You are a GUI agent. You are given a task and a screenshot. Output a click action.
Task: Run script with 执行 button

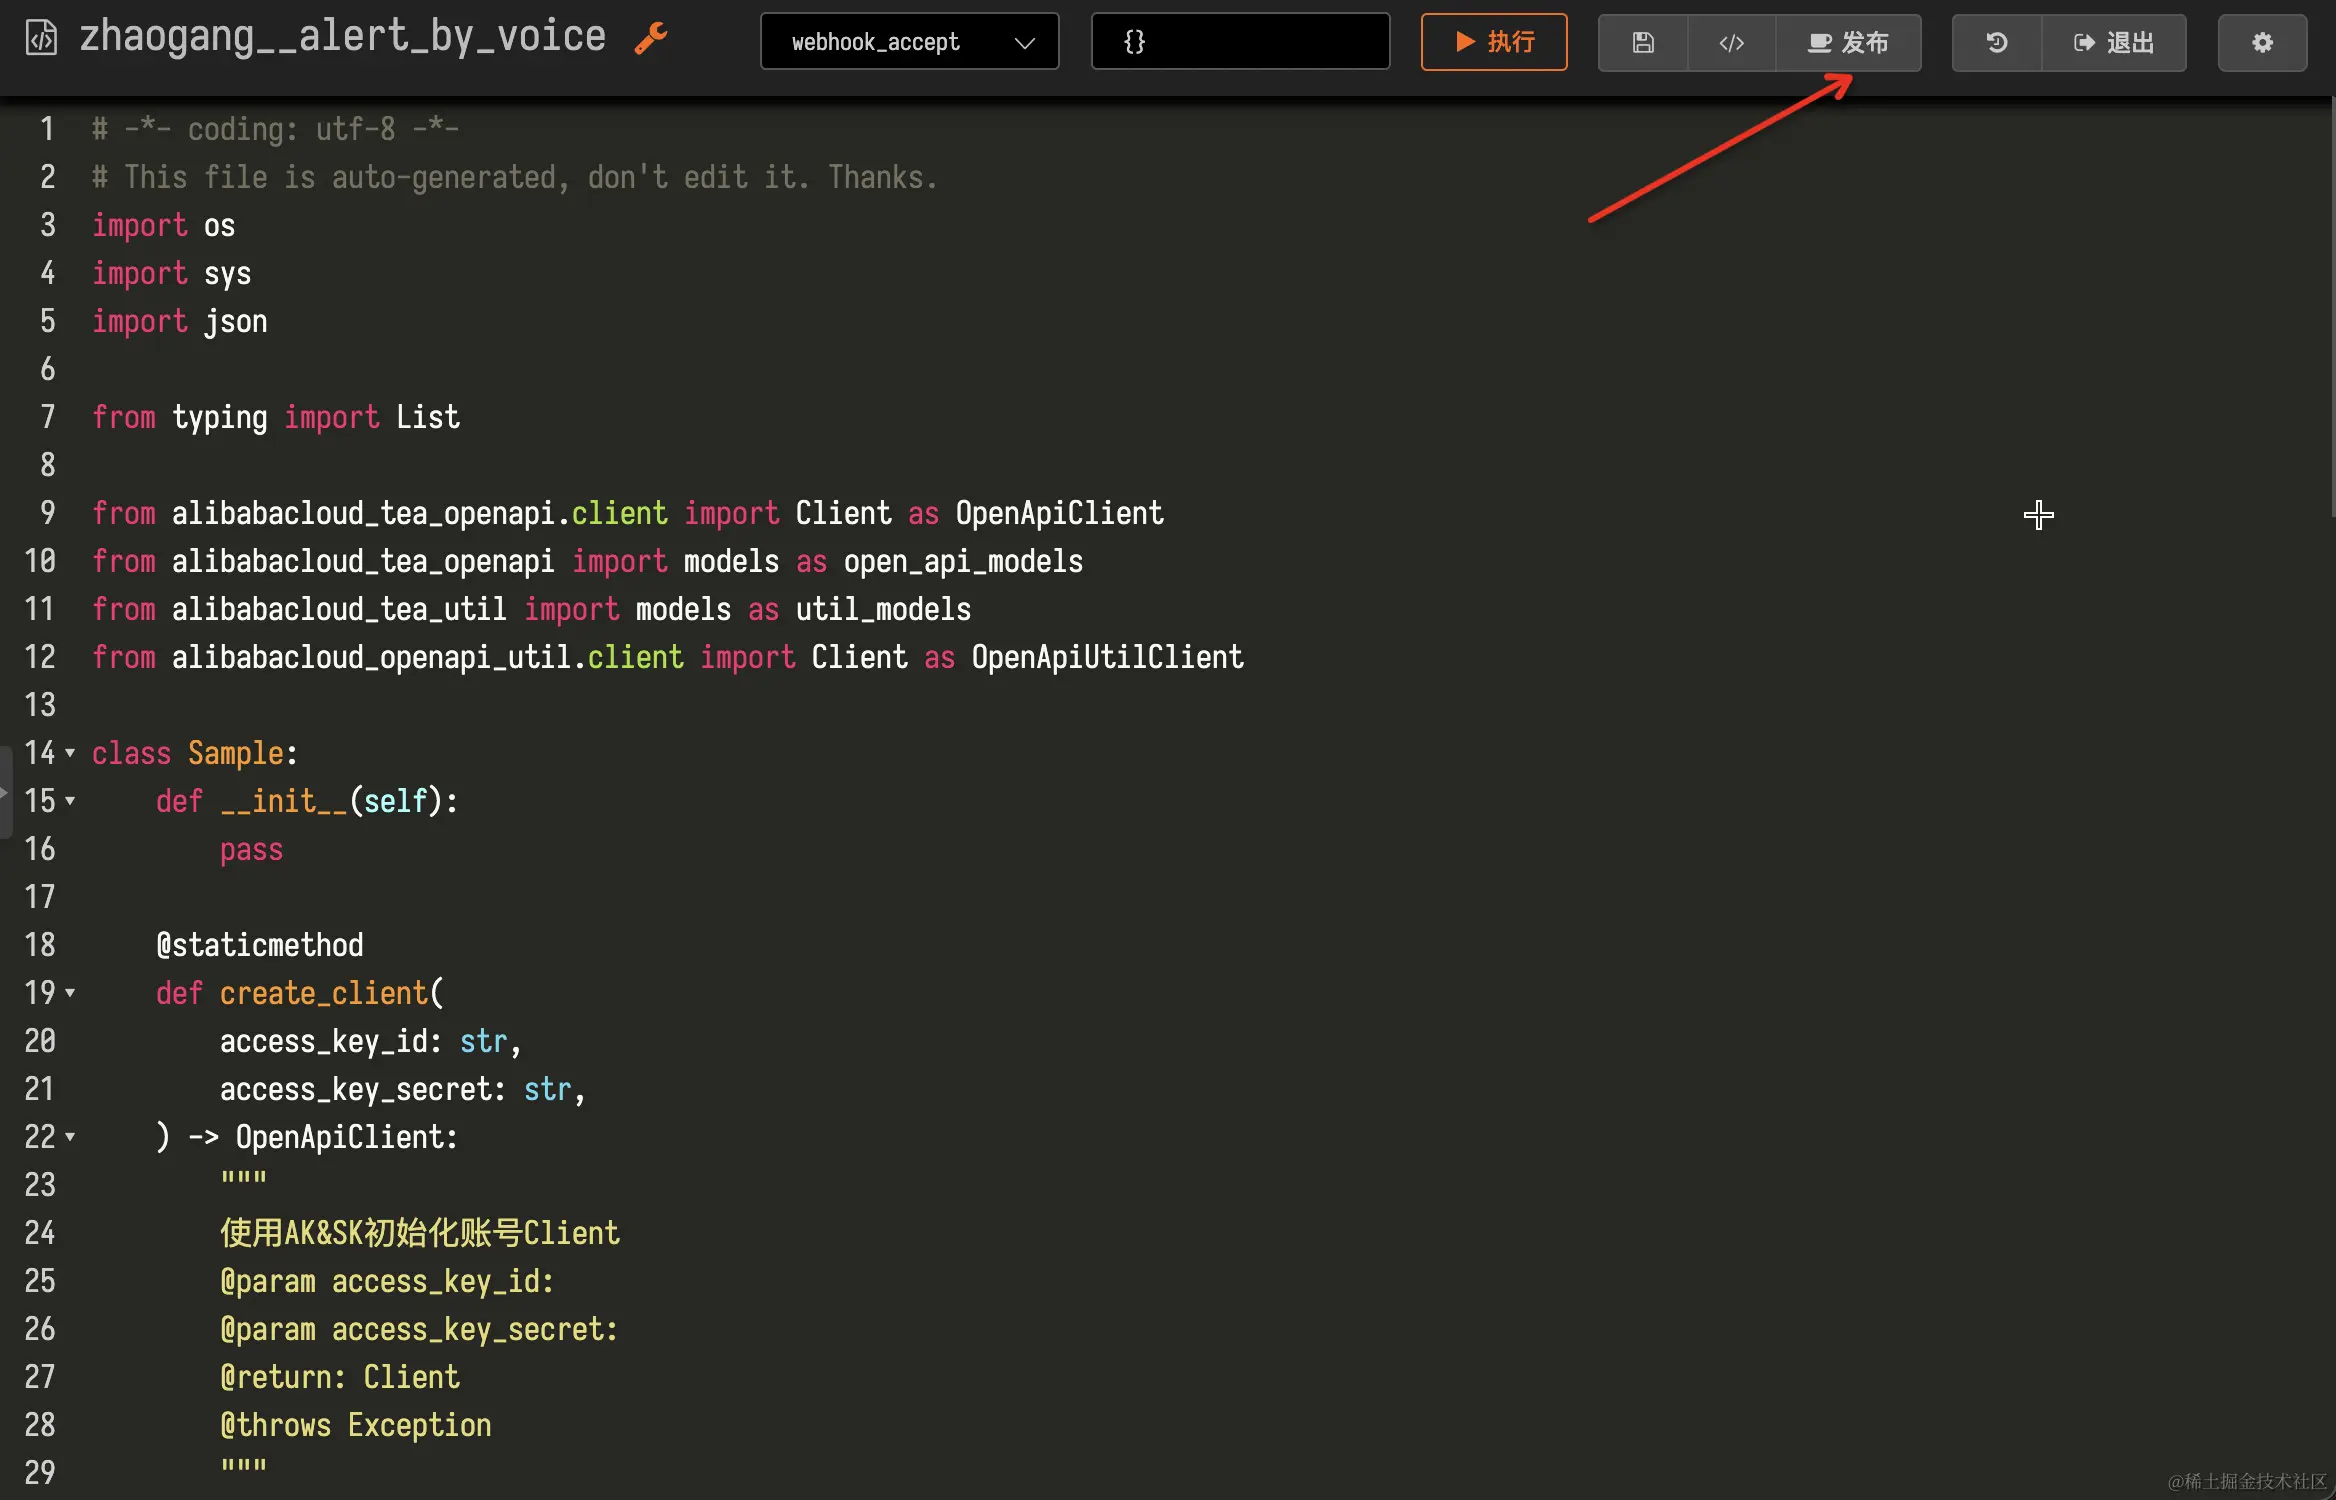click(1494, 42)
